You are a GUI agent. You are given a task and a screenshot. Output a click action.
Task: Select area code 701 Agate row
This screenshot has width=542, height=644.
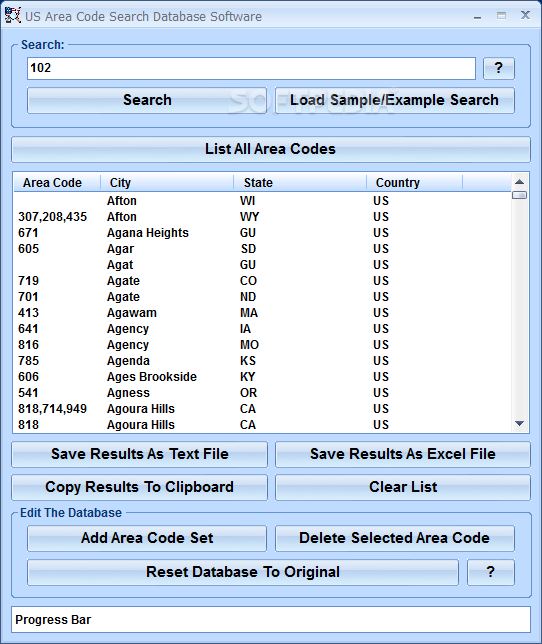263,297
